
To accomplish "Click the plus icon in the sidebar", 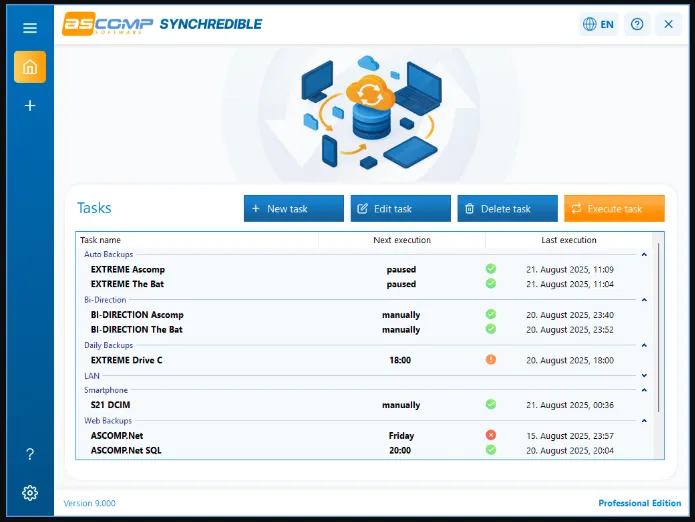I will point(30,105).
